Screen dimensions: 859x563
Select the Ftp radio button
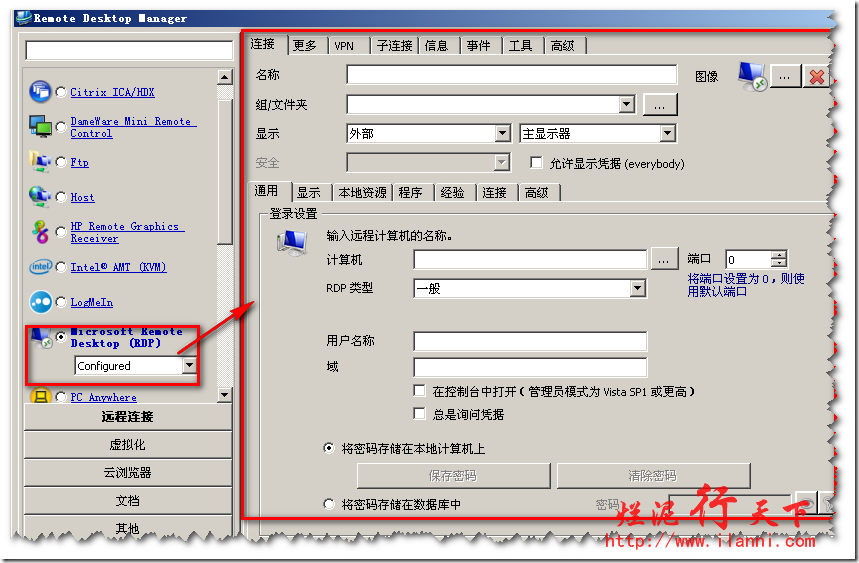61,162
